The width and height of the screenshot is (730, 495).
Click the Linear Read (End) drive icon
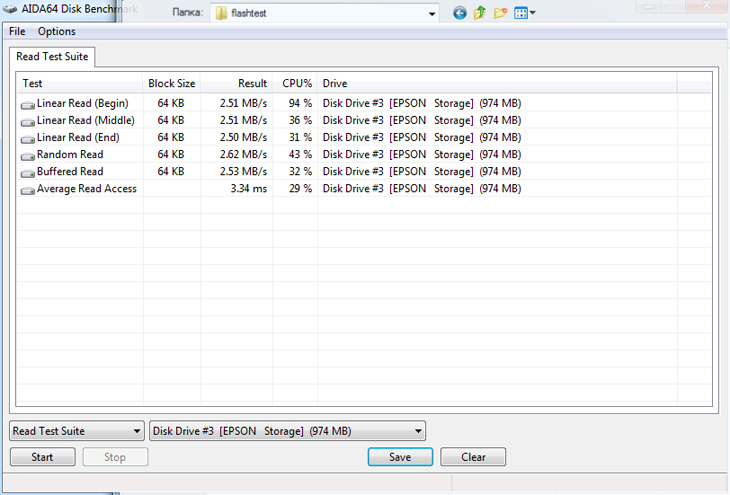(28, 138)
